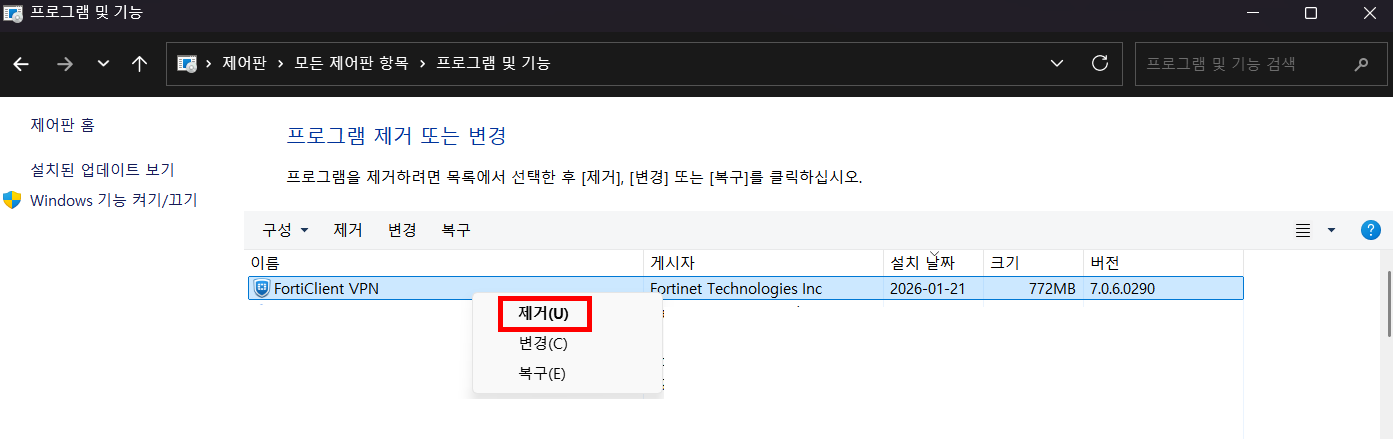This screenshot has width=1393, height=439.
Task: Click the Control Panel icon in address bar
Action: click(187, 63)
